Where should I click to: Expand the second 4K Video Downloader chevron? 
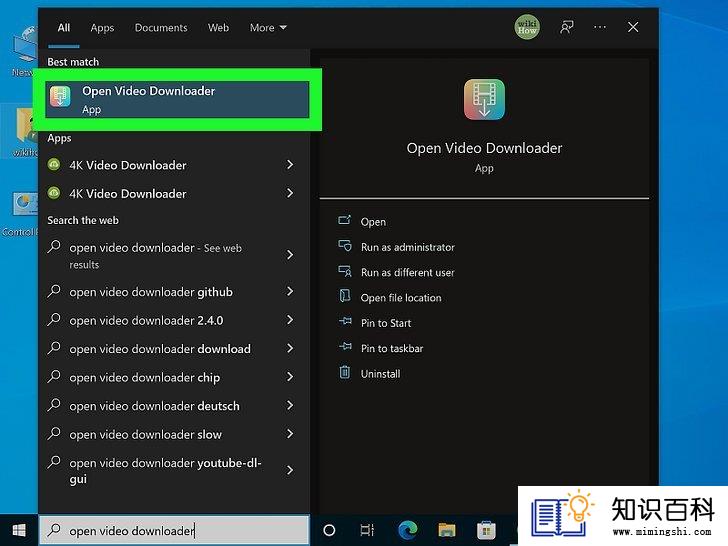coord(290,193)
